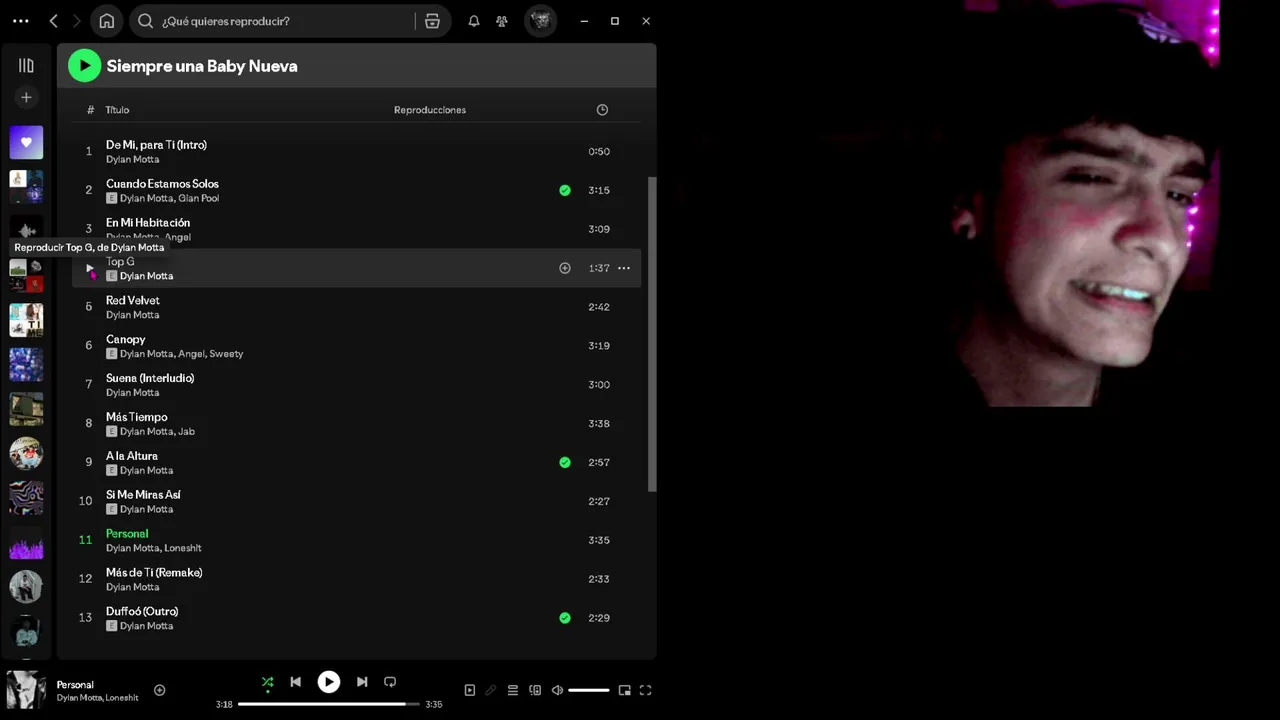
Task: Go back with the left arrow
Action: [54, 21]
